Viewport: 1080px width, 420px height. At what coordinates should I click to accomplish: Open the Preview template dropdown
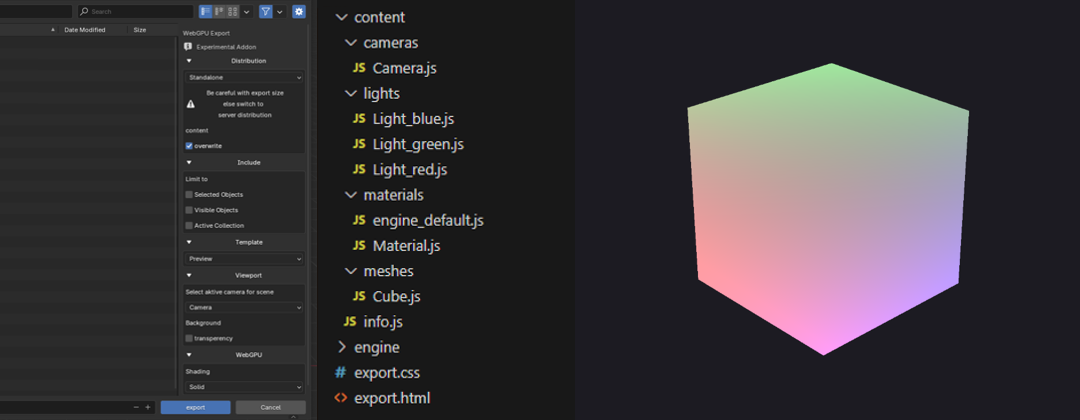[x=244, y=258]
